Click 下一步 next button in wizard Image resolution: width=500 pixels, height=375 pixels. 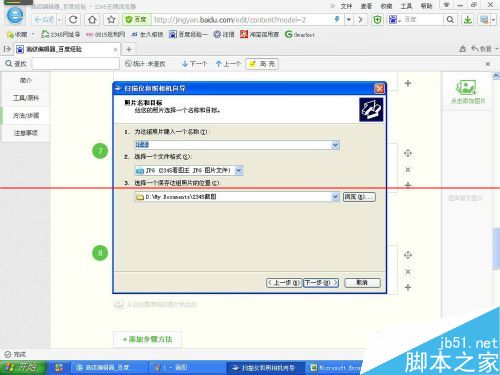coord(321,283)
